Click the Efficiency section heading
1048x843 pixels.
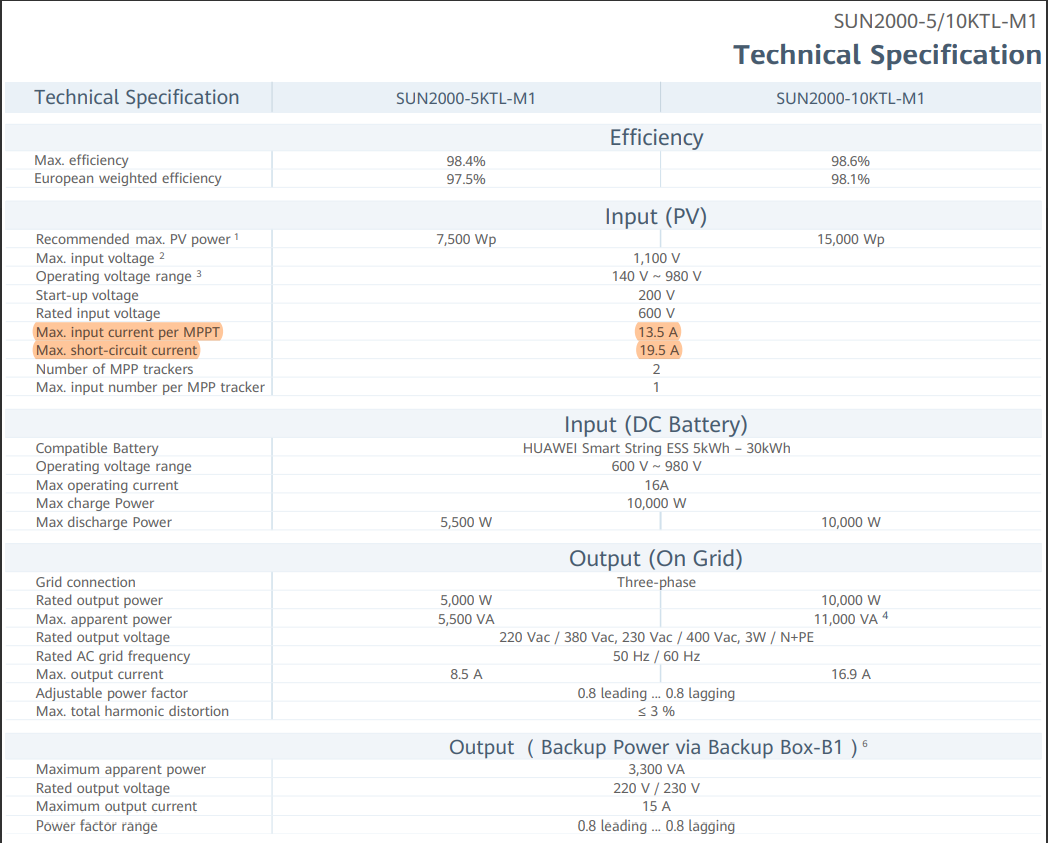coord(656,138)
